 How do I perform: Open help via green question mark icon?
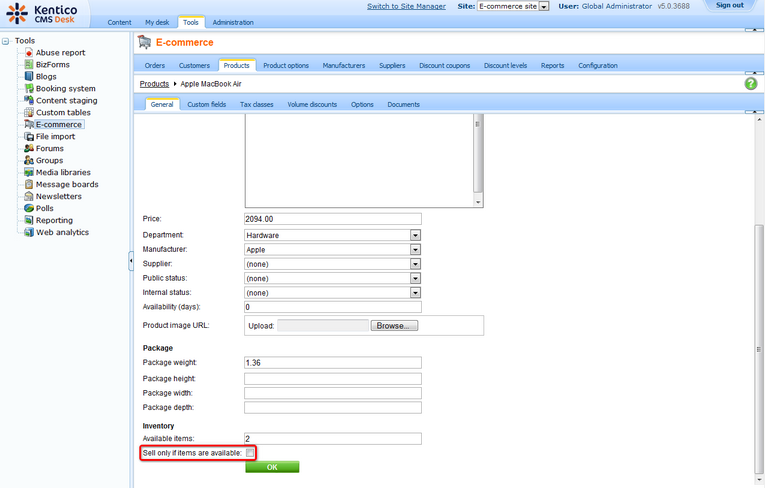click(750, 84)
